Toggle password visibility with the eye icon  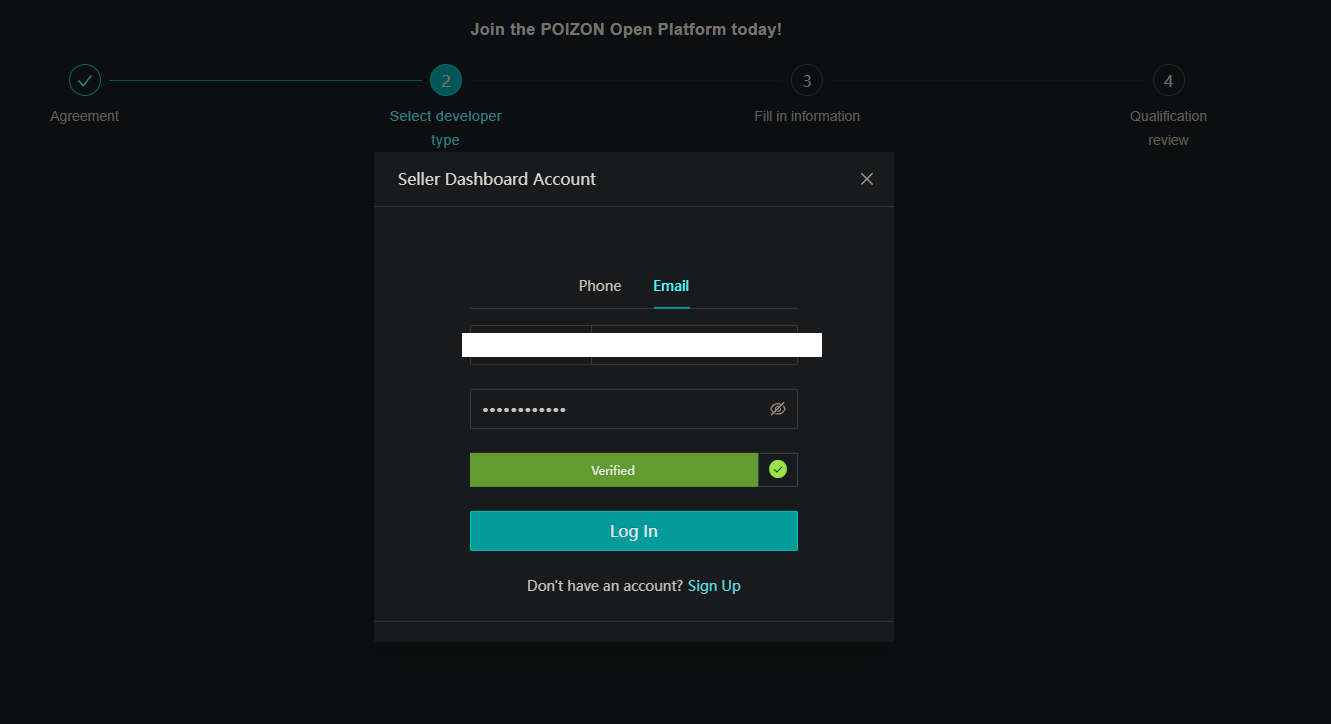[x=778, y=409]
